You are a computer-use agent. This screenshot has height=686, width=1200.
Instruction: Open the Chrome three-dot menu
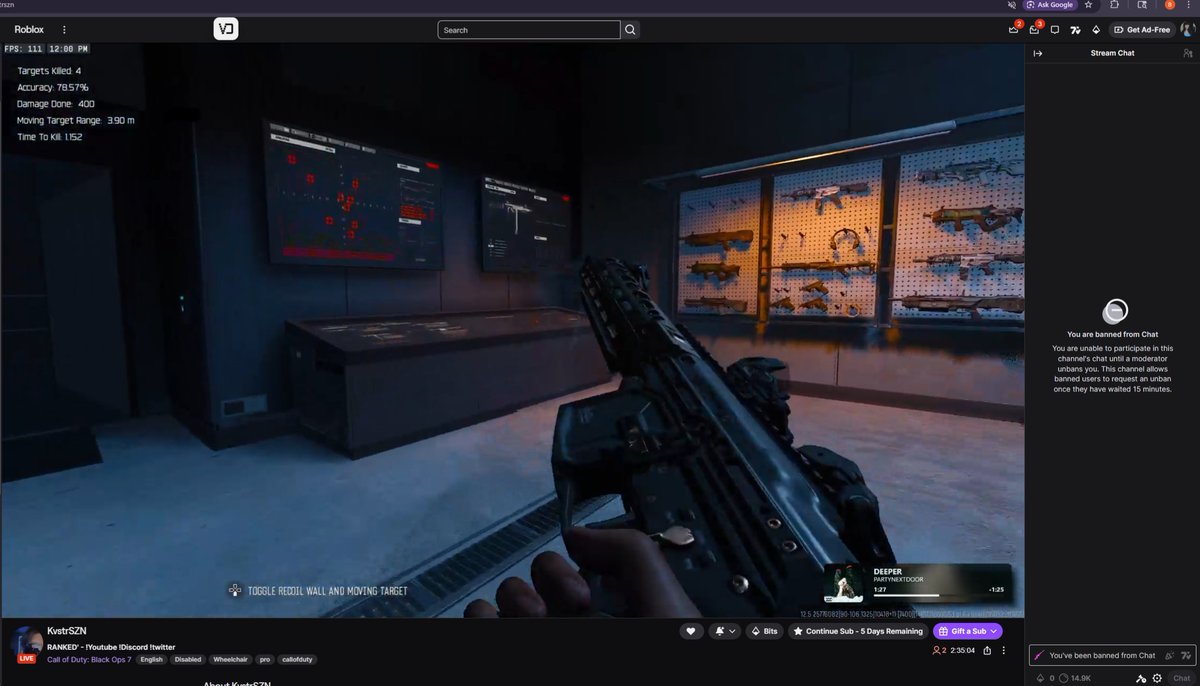pyautogui.click(x=1191, y=5)
